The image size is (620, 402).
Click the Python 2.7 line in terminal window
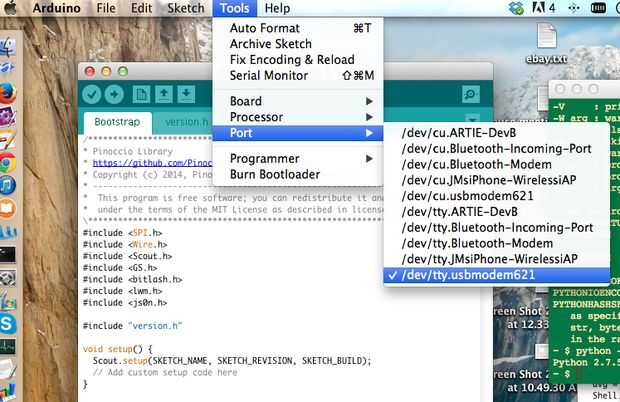tap(586, 362)
